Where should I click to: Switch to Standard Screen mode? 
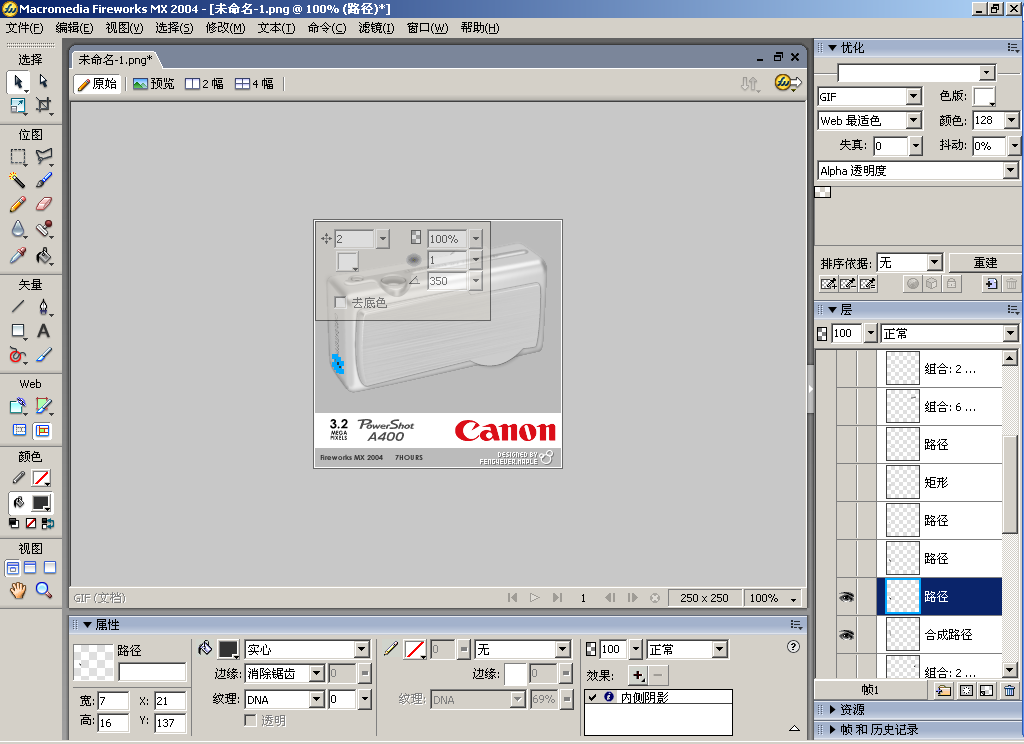[x=12, y=568]
